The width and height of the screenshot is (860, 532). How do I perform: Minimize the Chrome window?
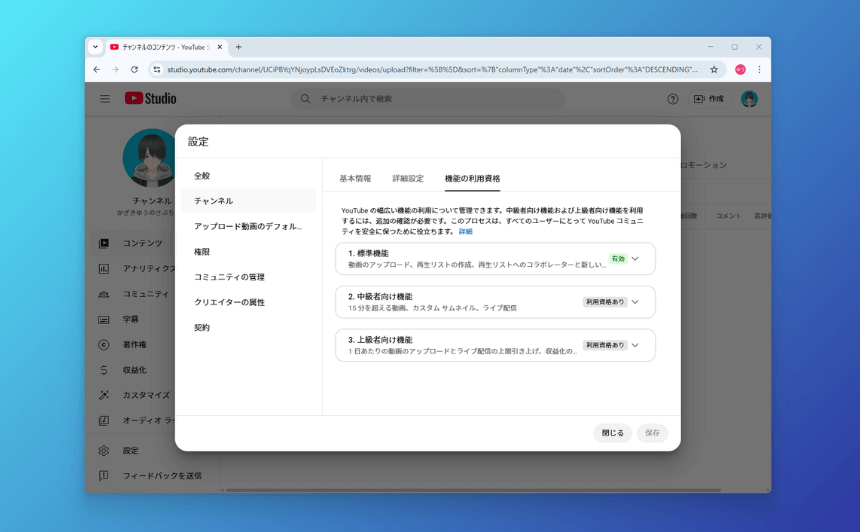pos(710,47)
